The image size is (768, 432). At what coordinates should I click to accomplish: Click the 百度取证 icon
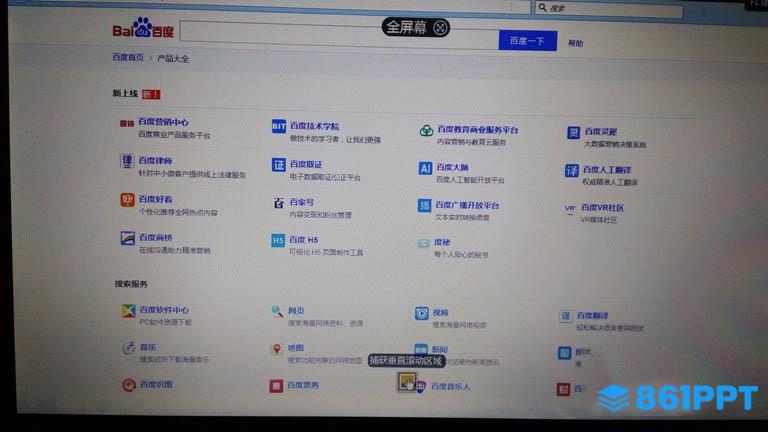pyautogui.click(x=279, y=165)
